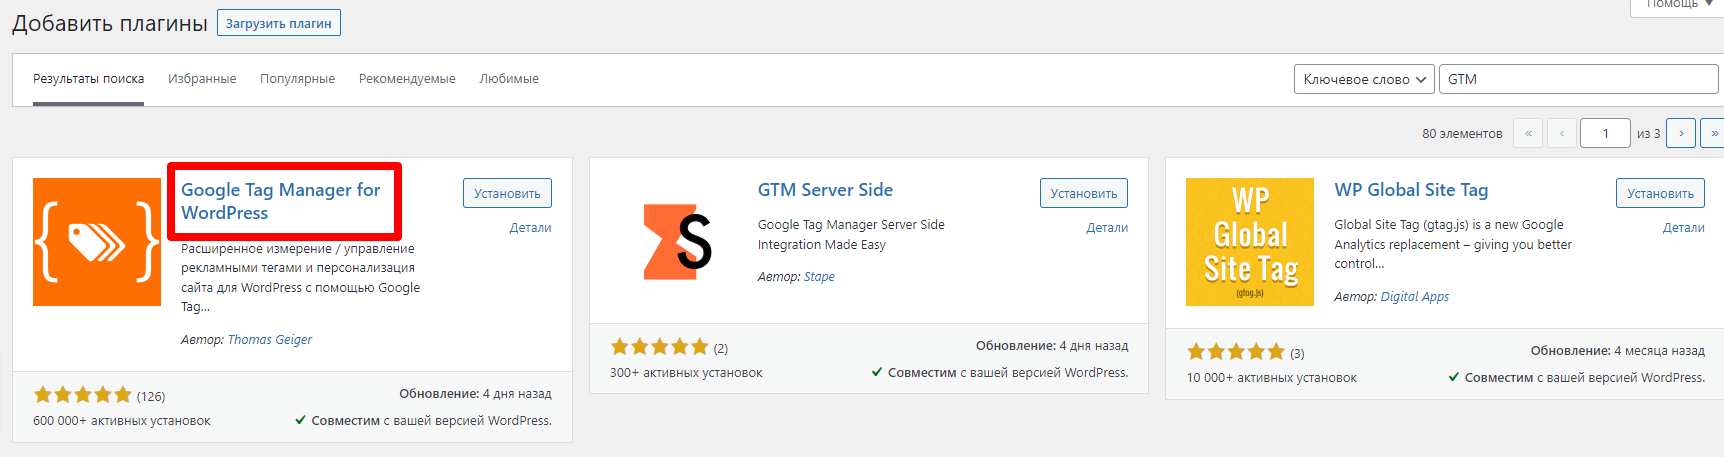Click the previous page arrow button
The height and width of the screenshot is (457, 1724).
tap(1562, 133)
